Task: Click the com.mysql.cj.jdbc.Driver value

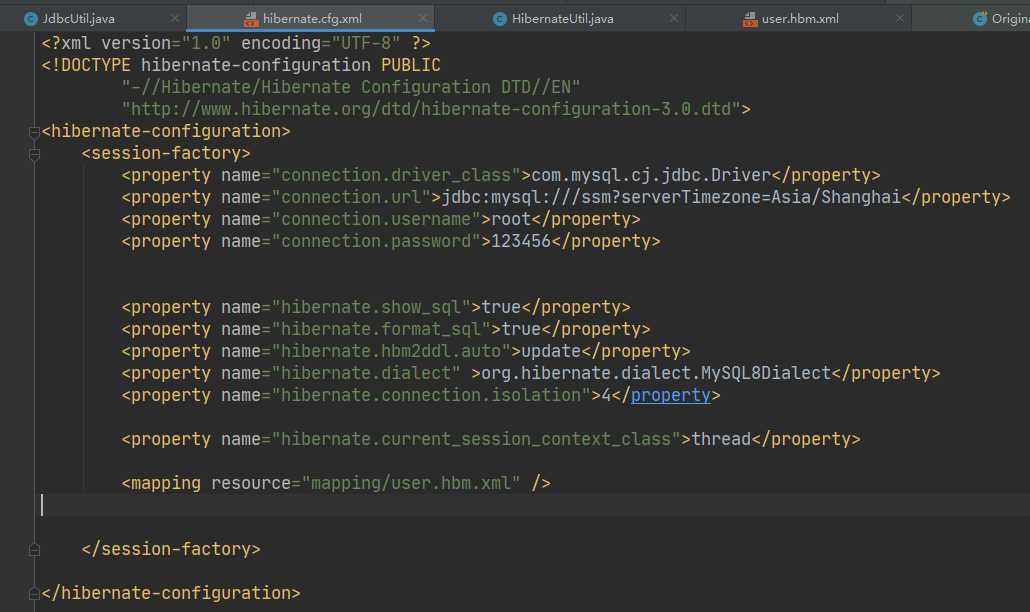Action: click(x=650, y=175)
